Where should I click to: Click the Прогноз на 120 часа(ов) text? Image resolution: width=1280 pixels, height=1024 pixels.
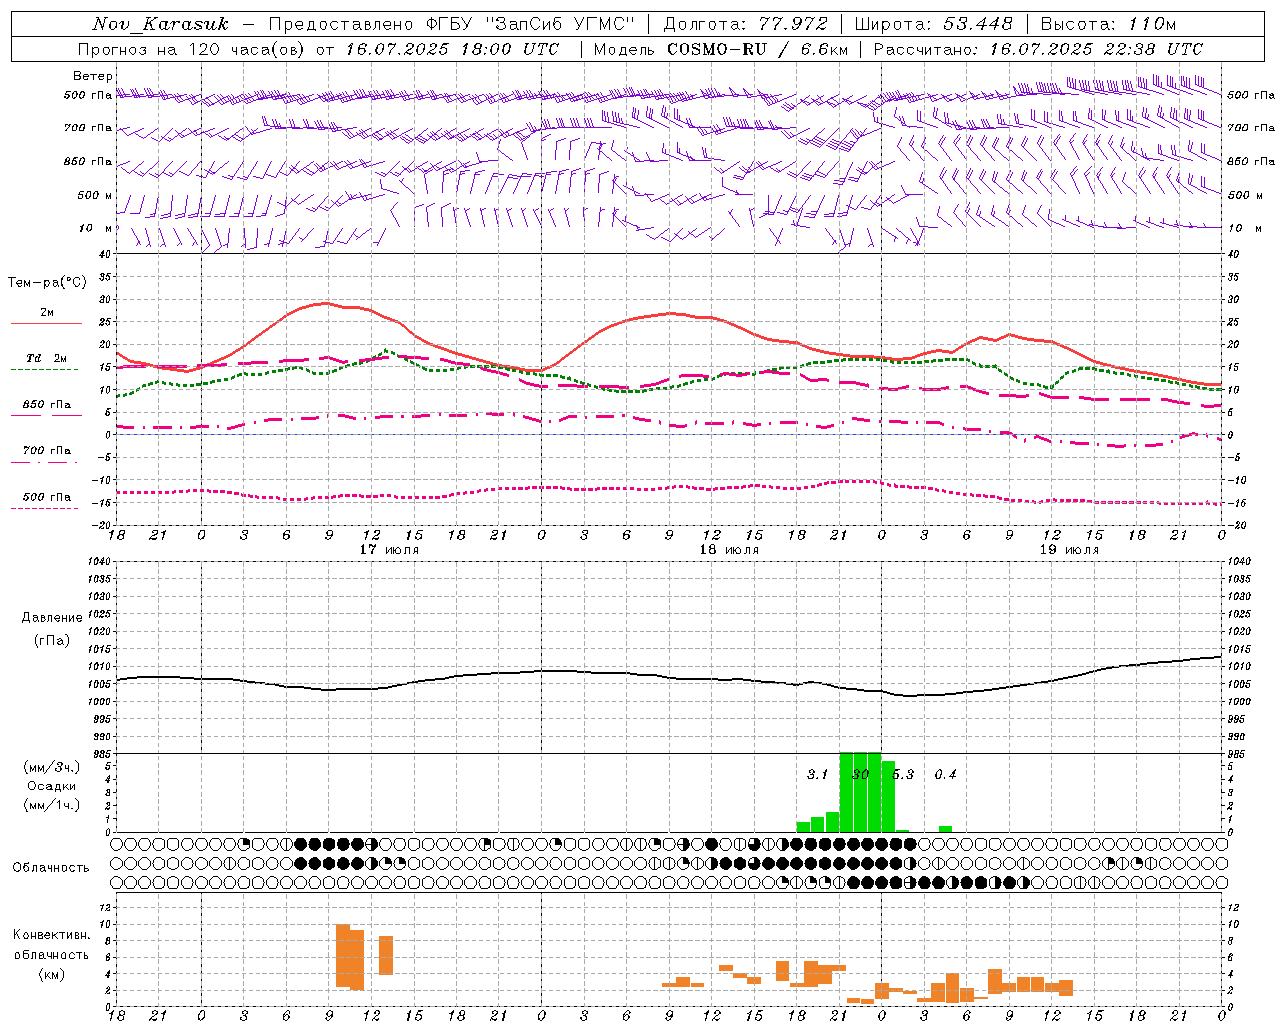192,49
